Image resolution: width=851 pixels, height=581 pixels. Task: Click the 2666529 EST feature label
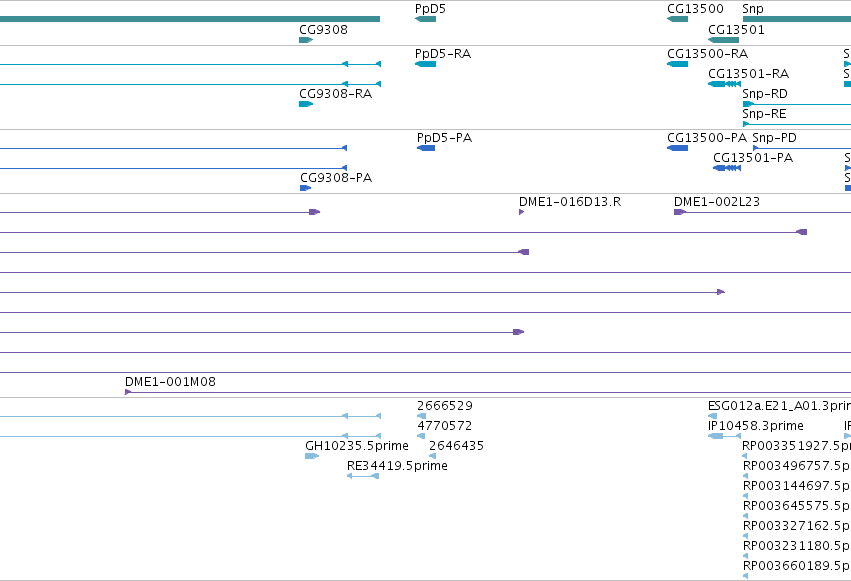point(445,406)
